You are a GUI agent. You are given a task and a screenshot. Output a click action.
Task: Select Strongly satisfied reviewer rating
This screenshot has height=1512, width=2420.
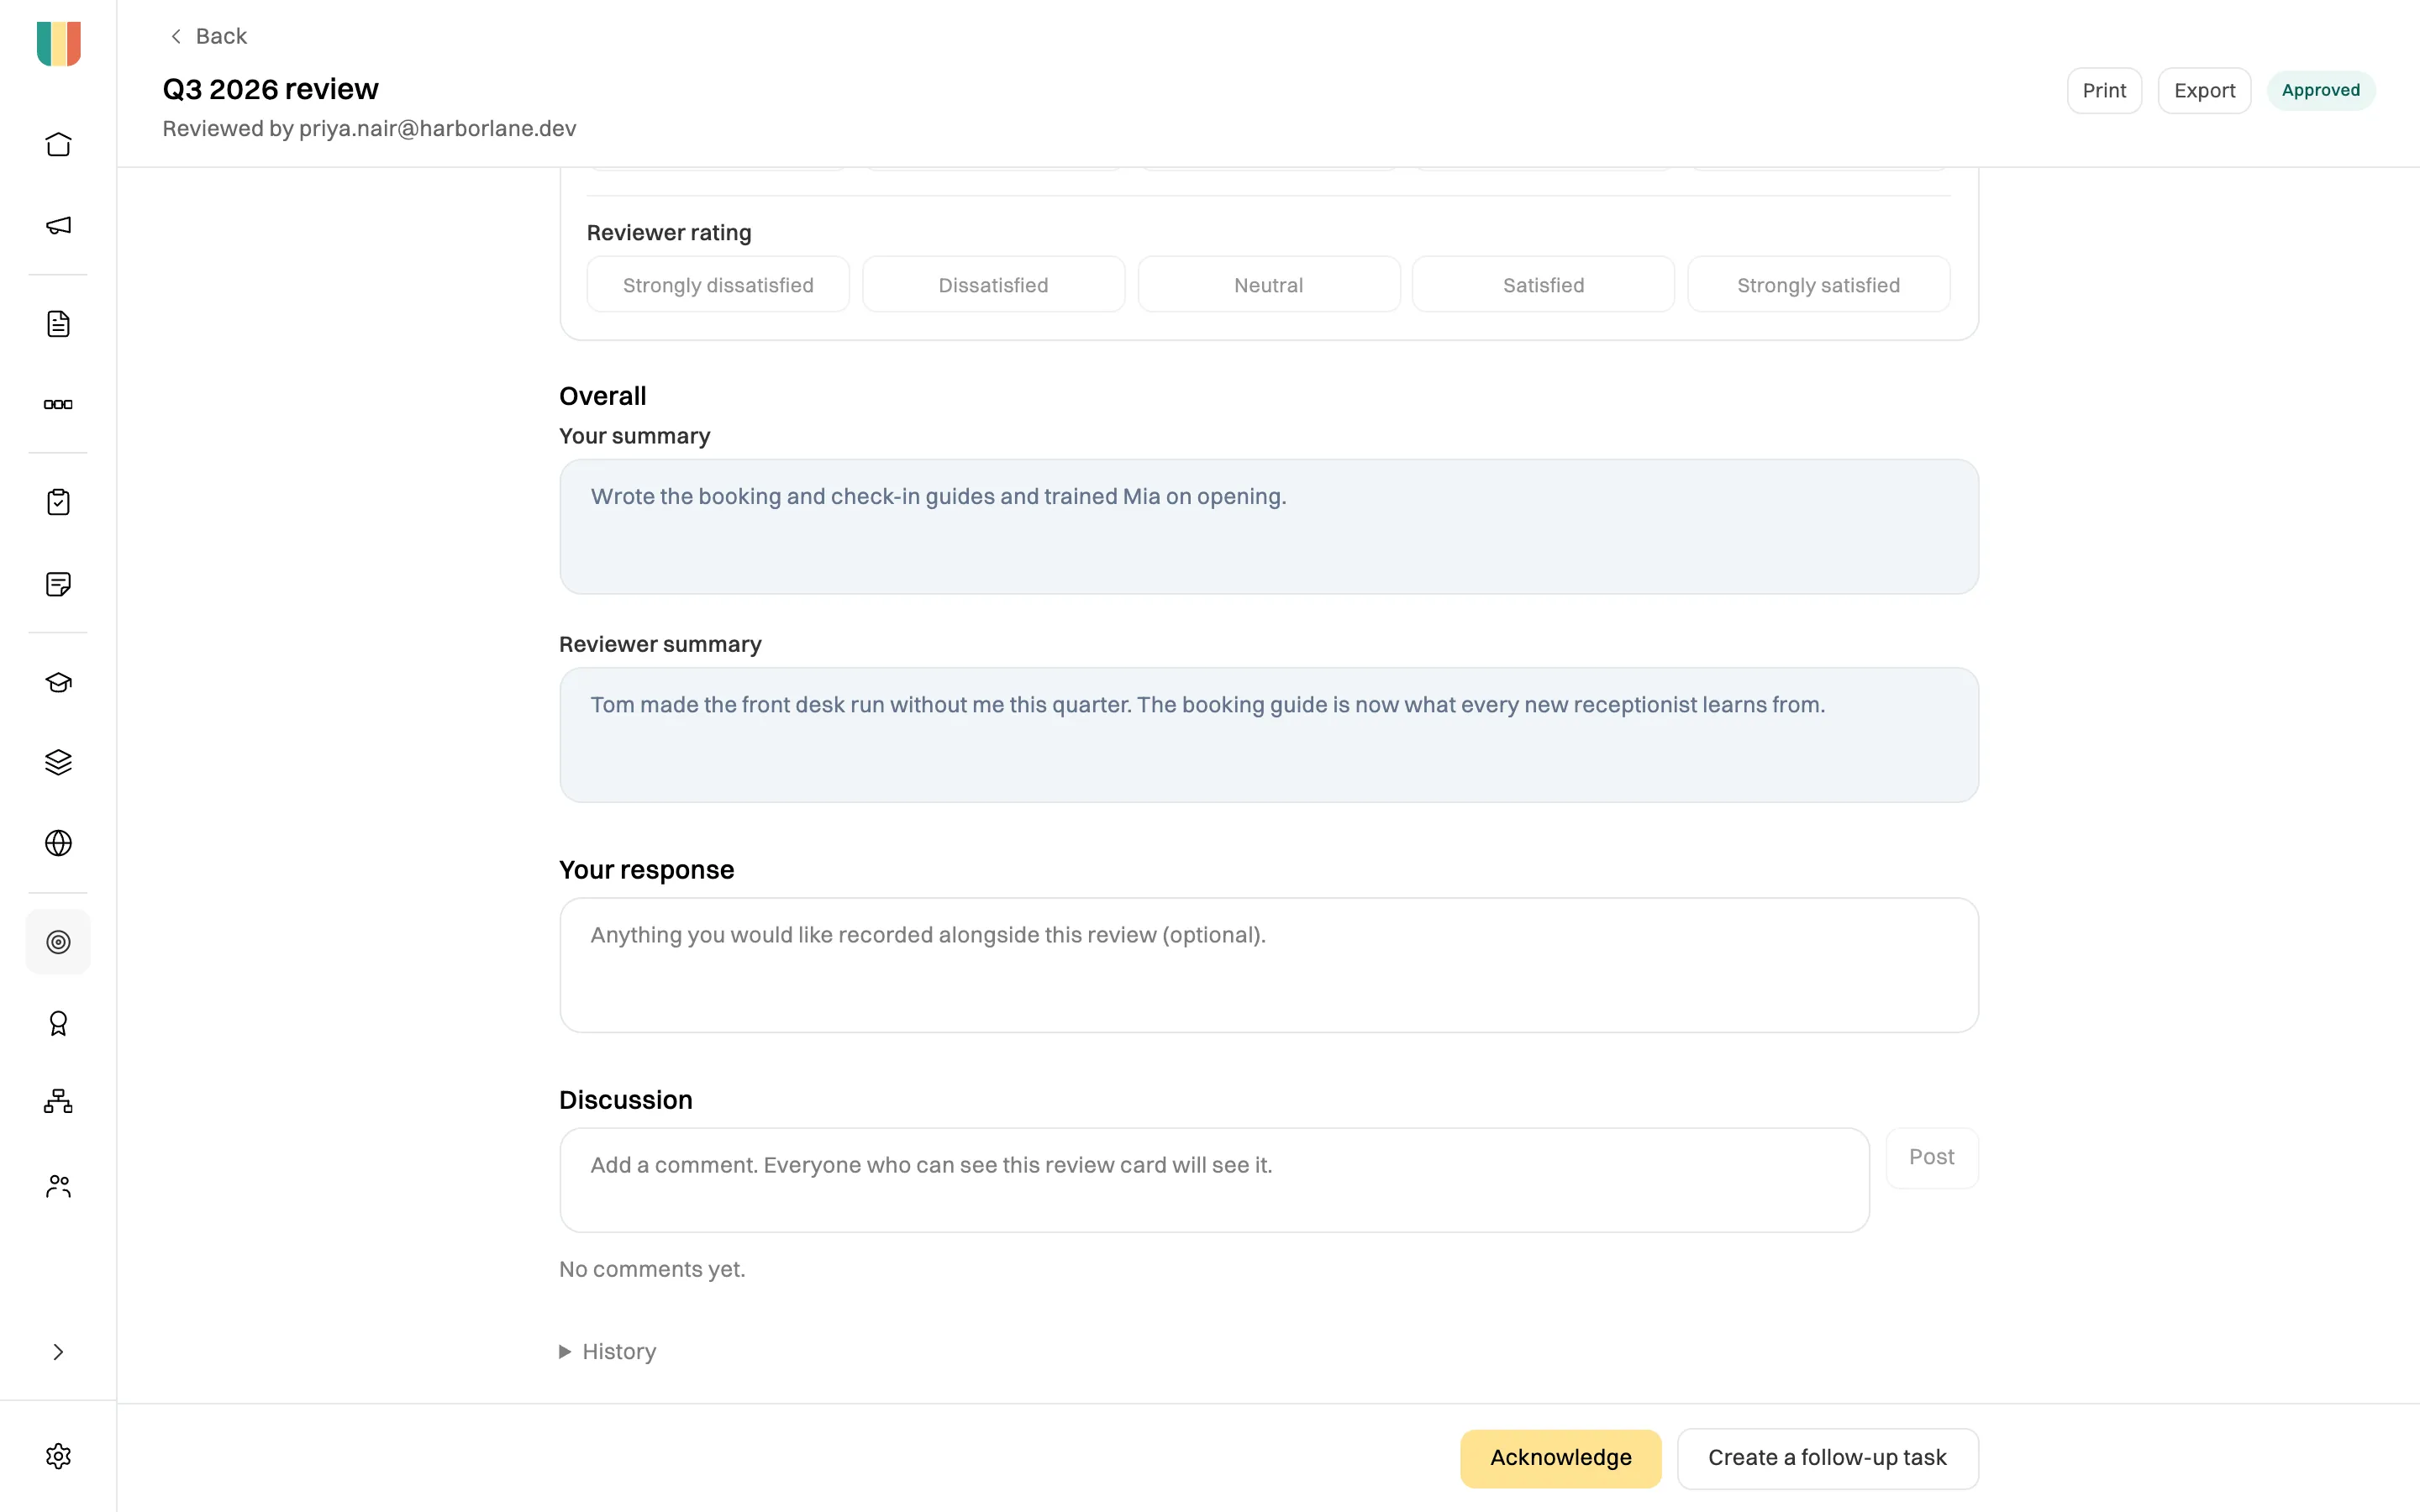pyautogui.click(x=1818, y=285)
